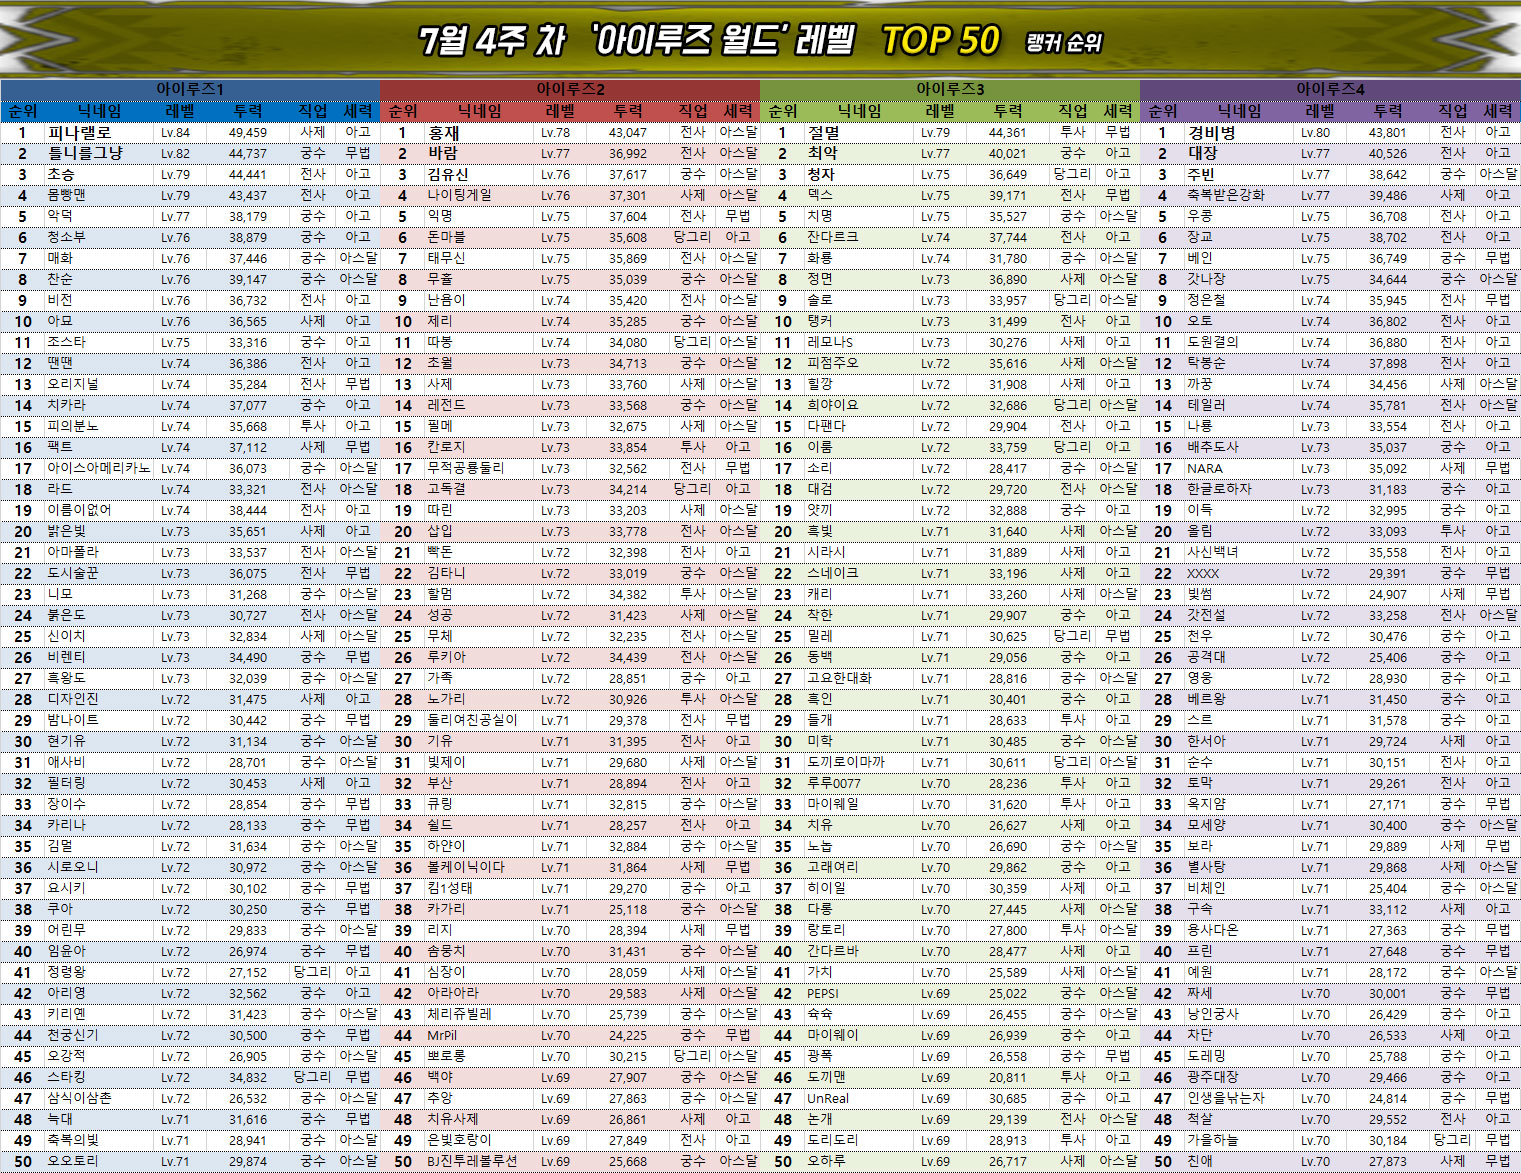Click nickname '도원결의'

(x=1213, y=342)
